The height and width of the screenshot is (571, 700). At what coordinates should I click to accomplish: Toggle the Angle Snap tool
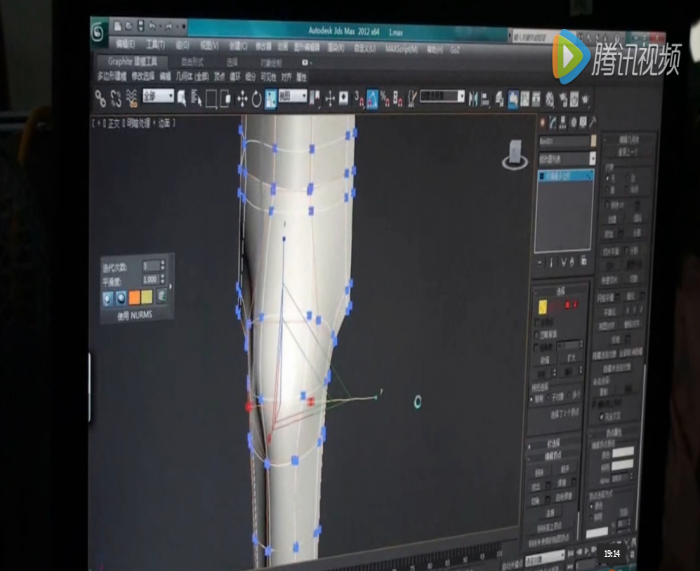(373, 98)
